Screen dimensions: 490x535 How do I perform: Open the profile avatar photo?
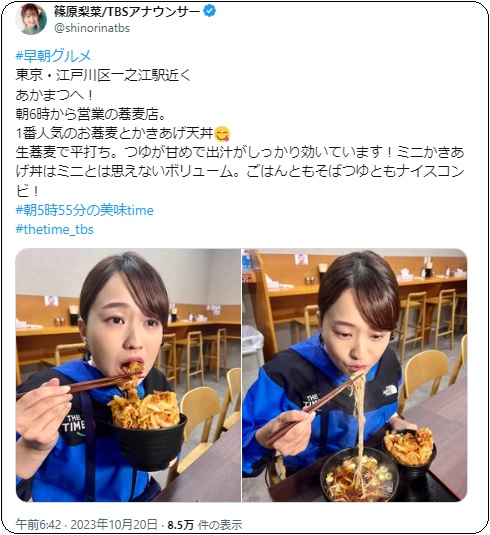click(x=31, y=19)
